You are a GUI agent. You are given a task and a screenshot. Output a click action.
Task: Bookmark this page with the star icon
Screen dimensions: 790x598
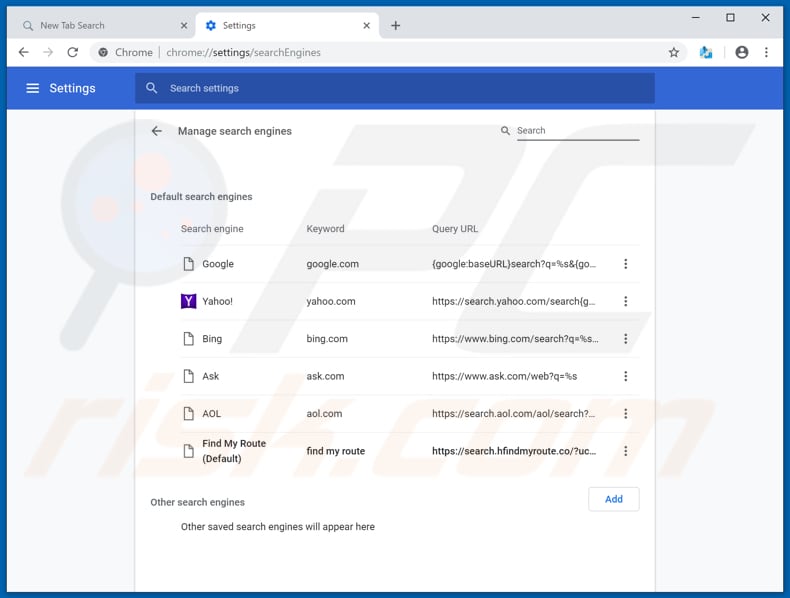(674, 52)
